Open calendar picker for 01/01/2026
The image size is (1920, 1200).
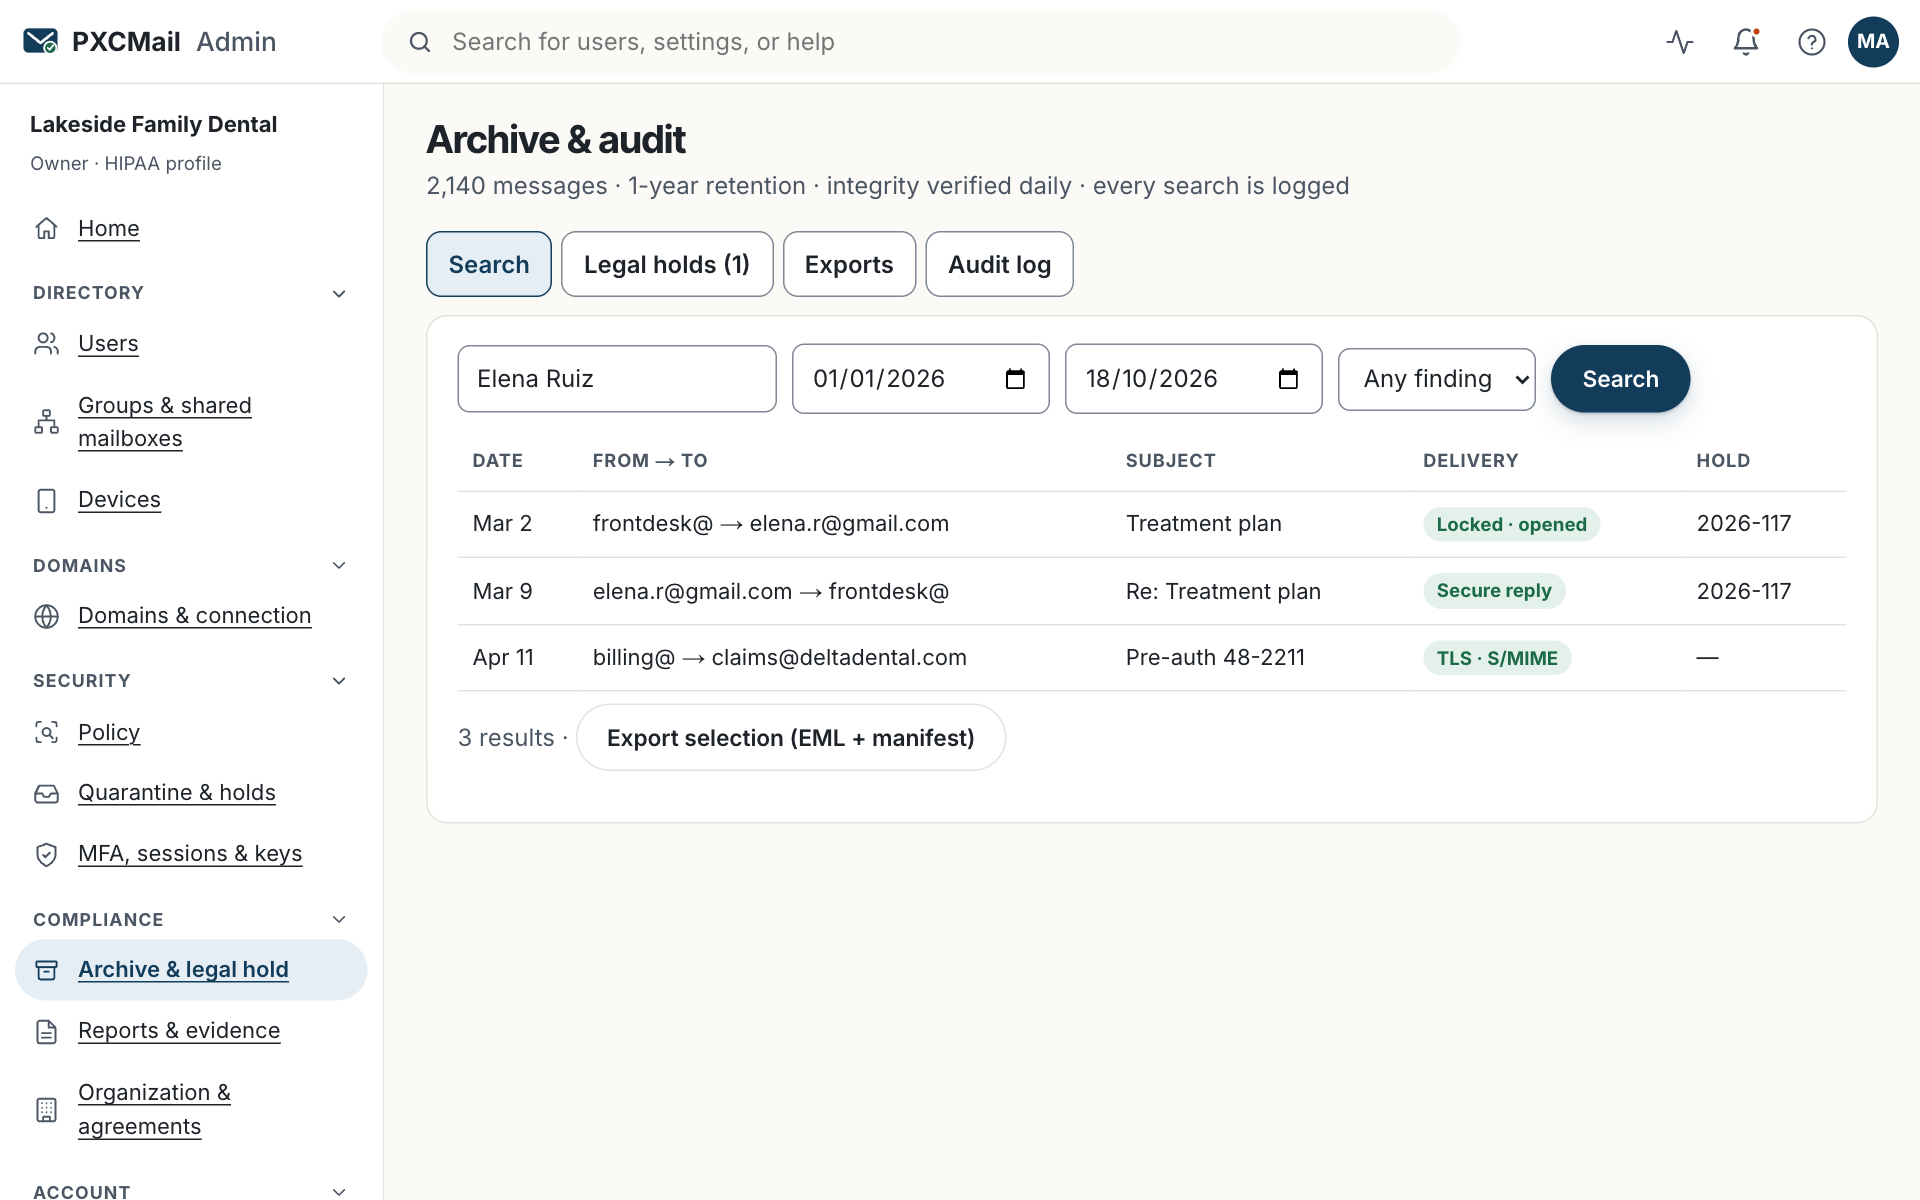pos(1015,379)
